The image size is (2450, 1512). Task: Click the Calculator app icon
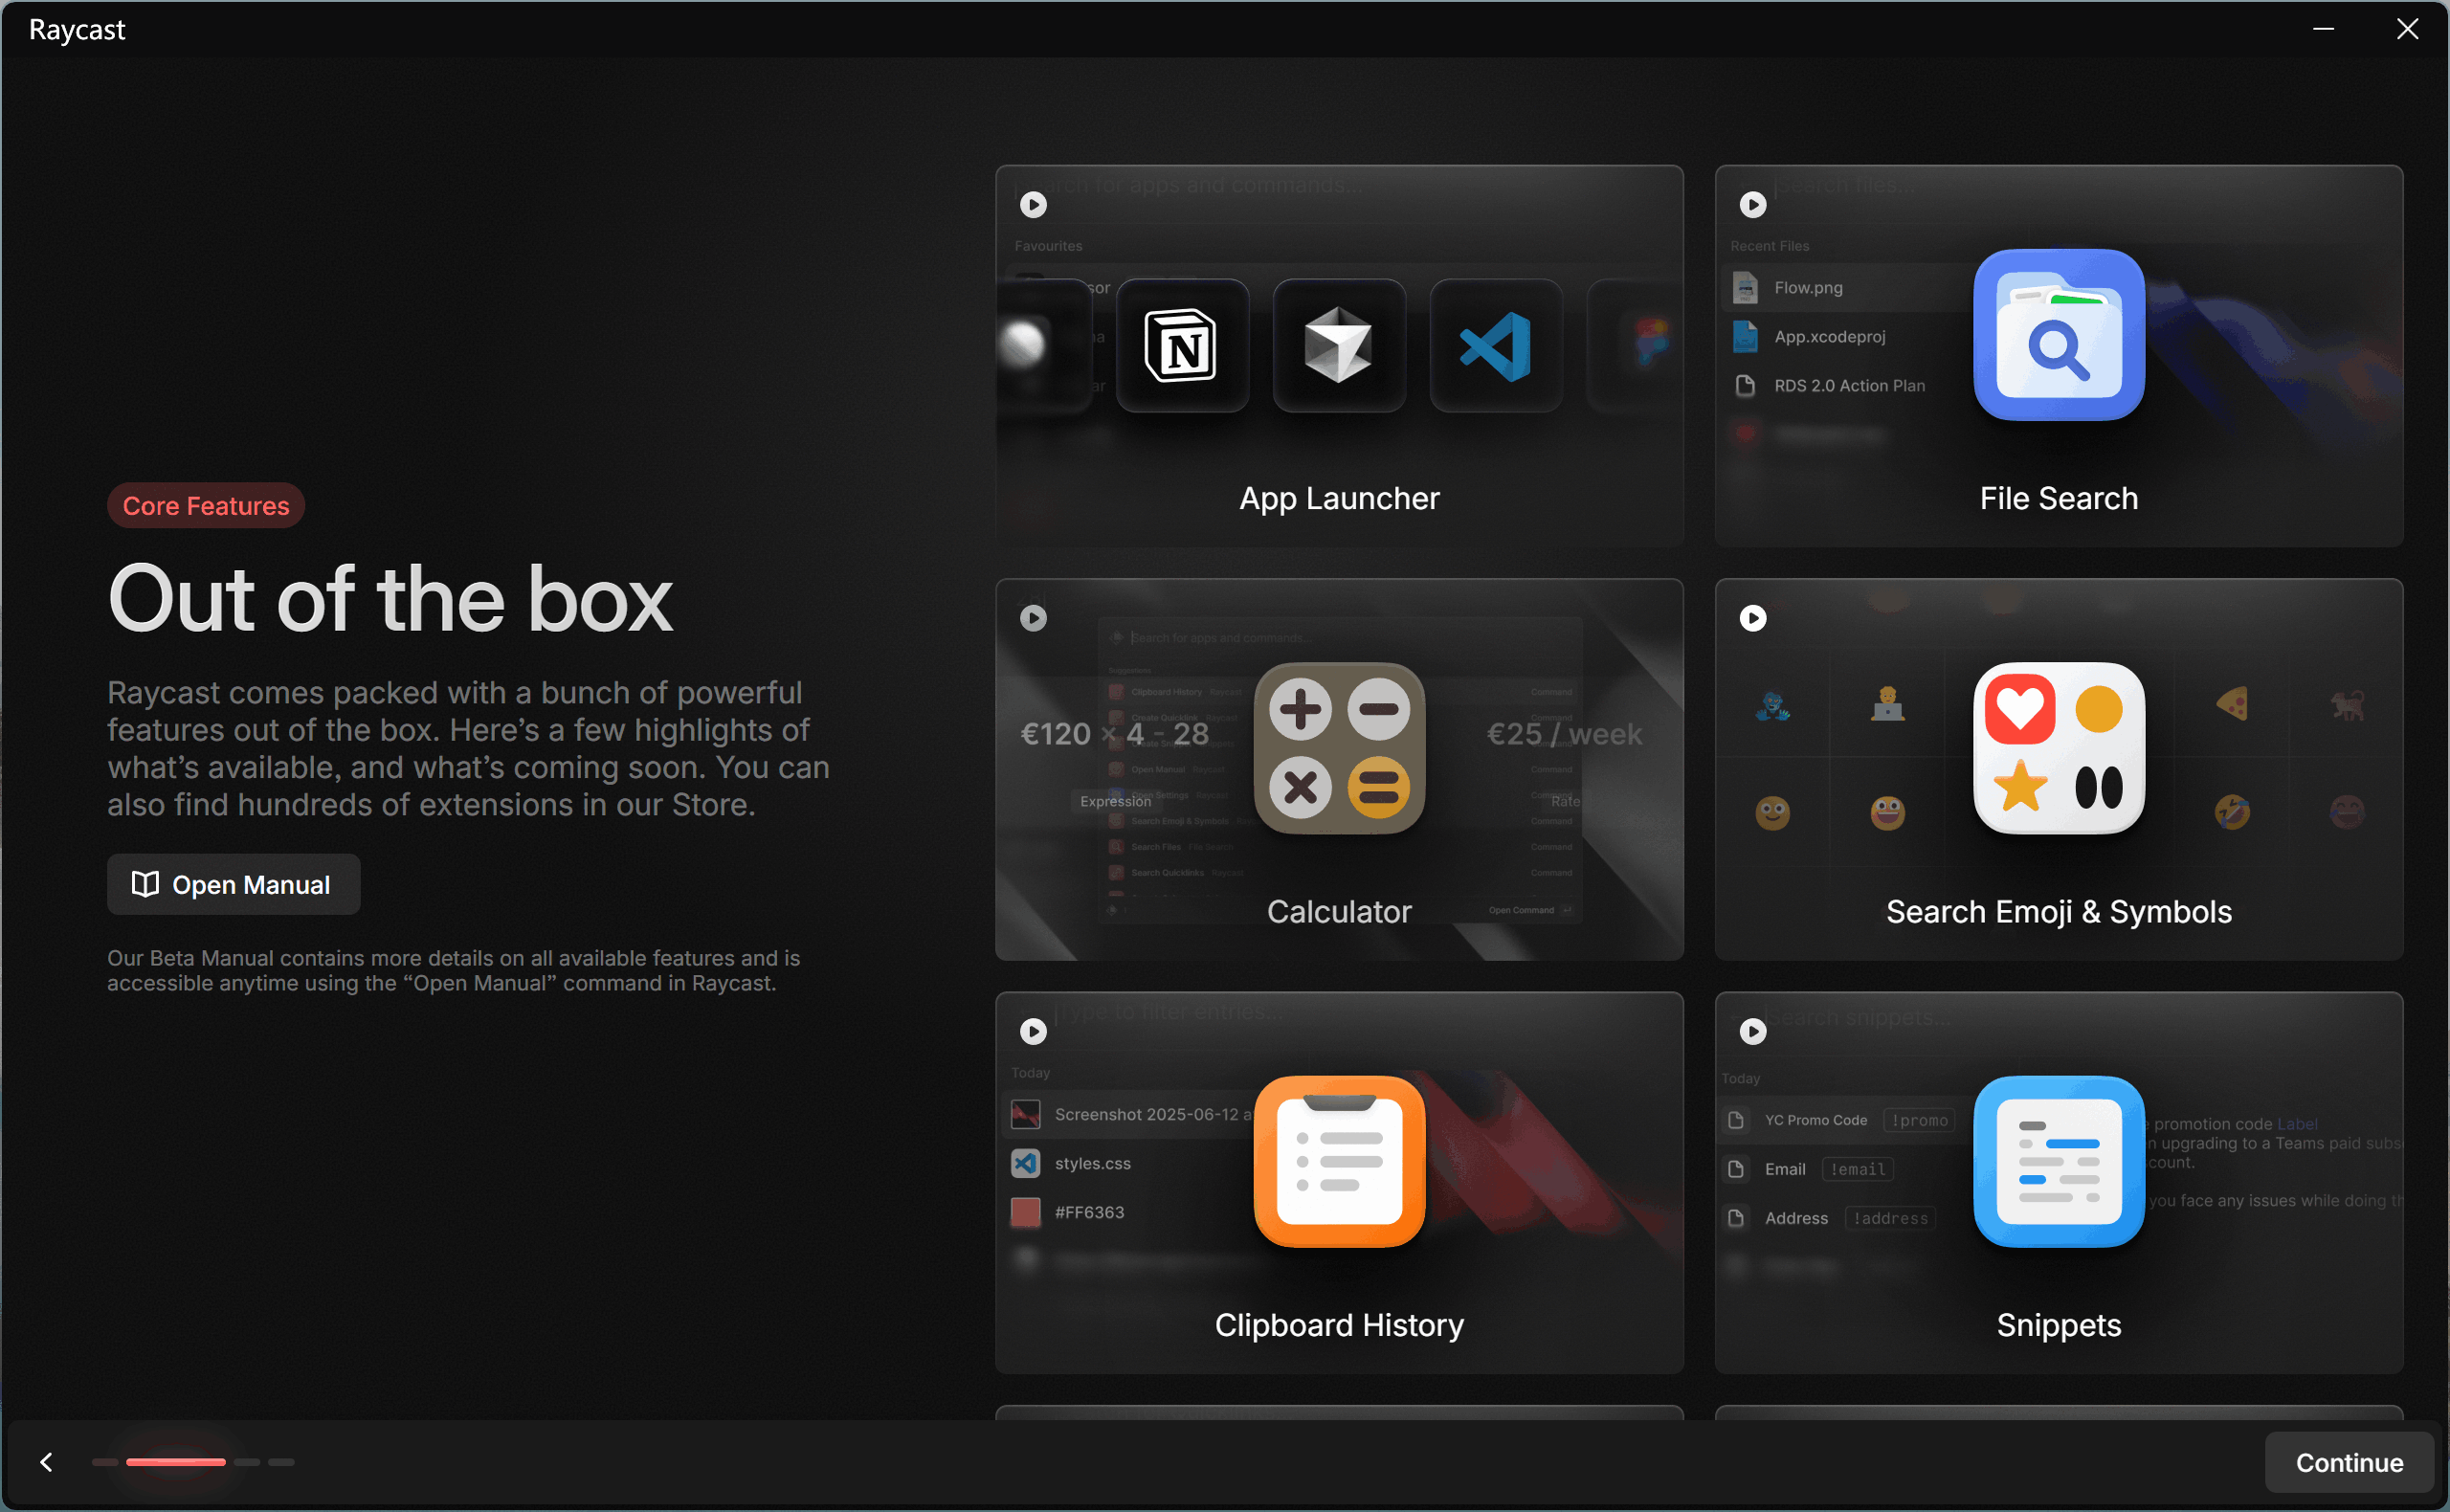[x=1339, y=748]
